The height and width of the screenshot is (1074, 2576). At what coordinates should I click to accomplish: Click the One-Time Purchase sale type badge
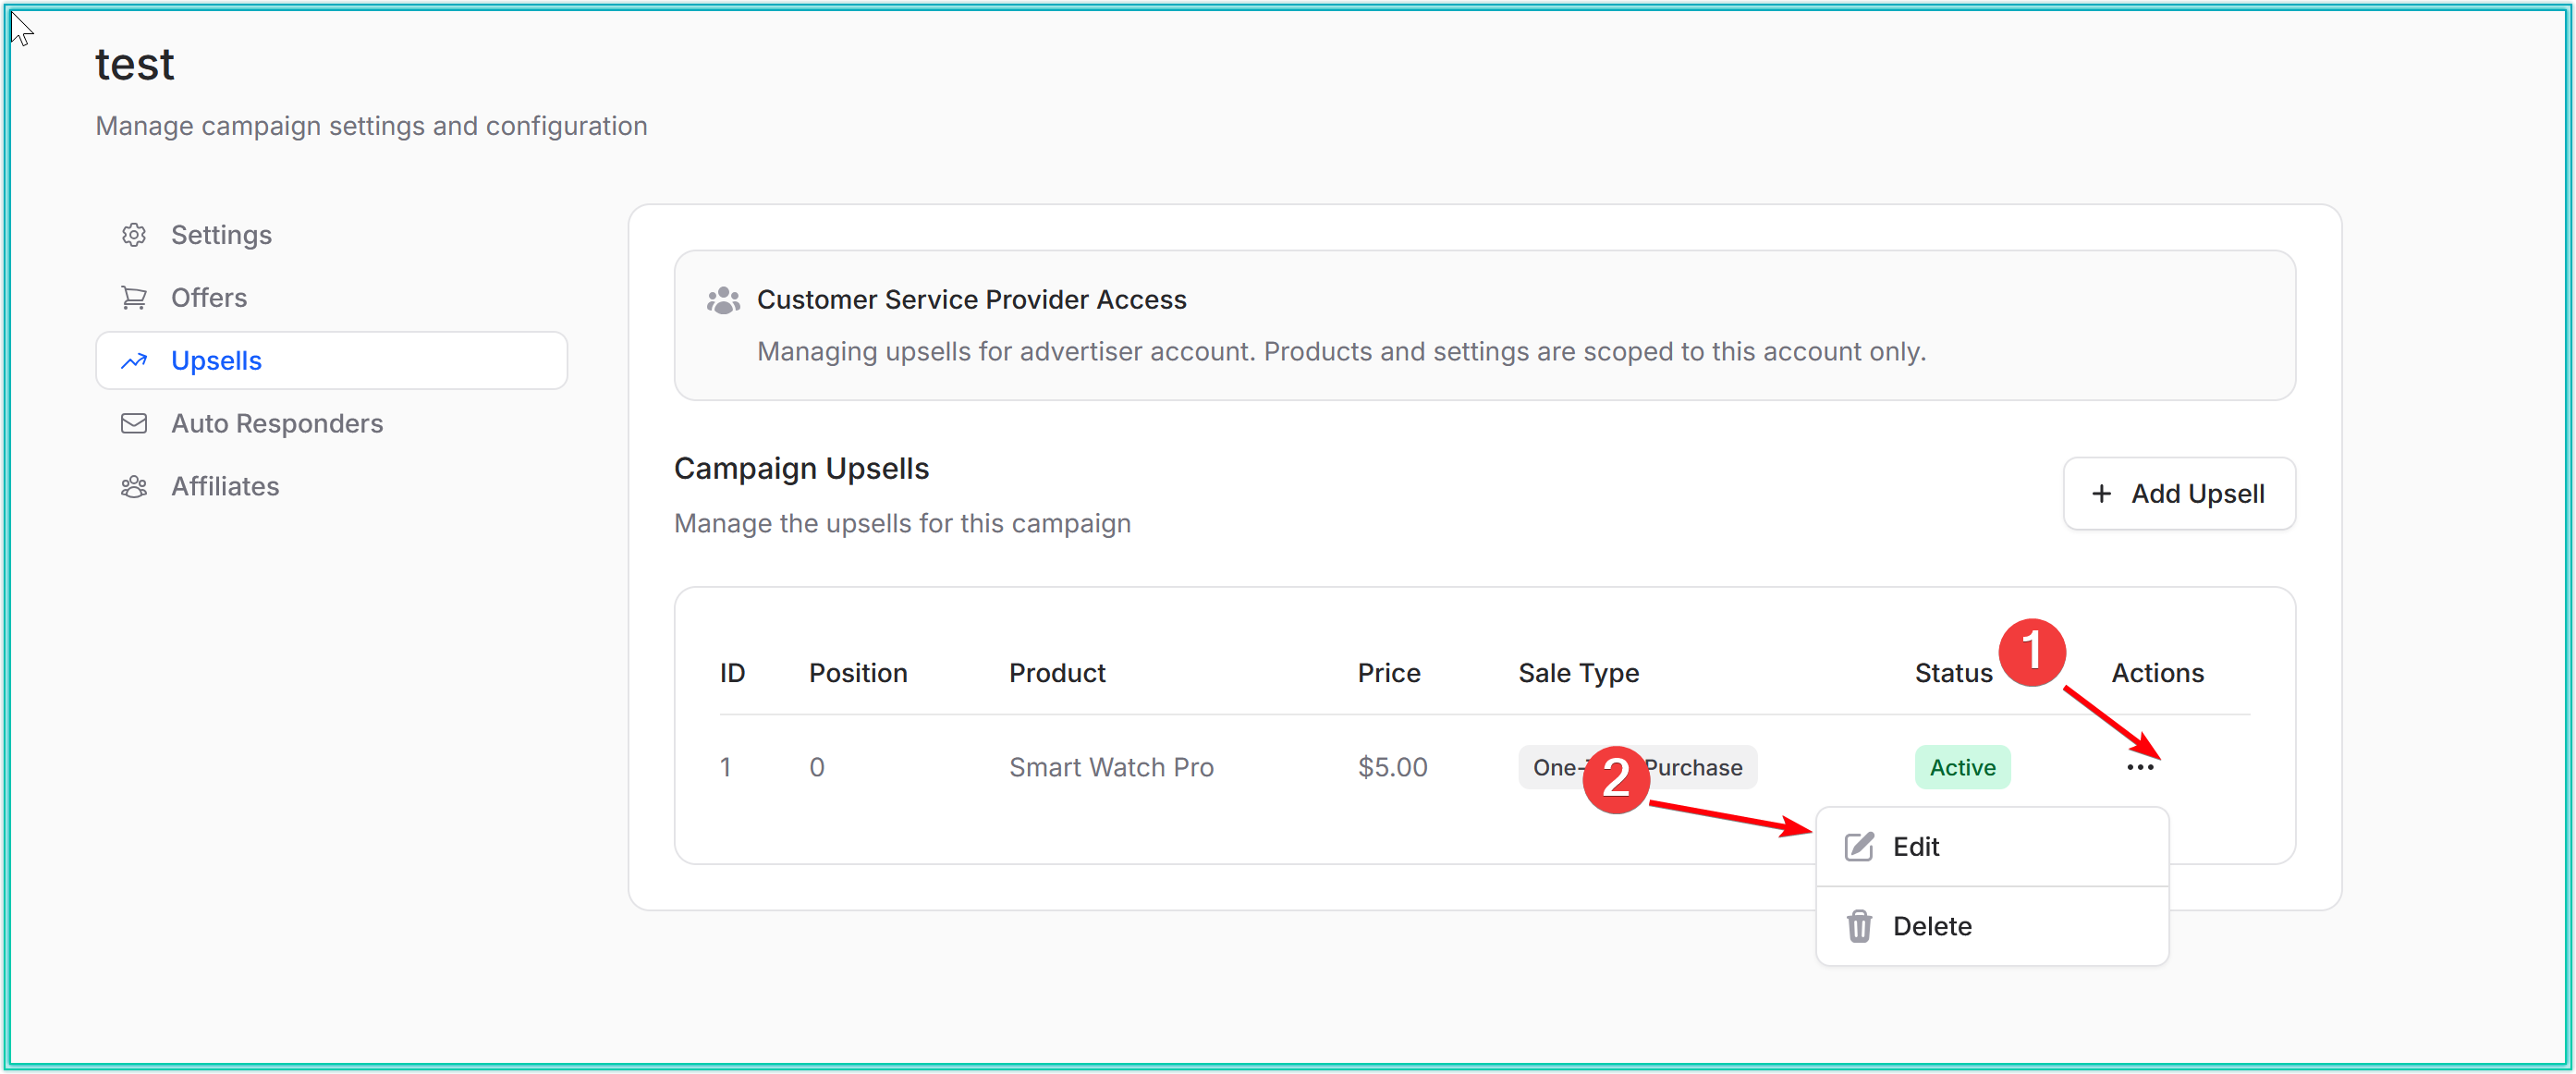(x=1700, y=767)
